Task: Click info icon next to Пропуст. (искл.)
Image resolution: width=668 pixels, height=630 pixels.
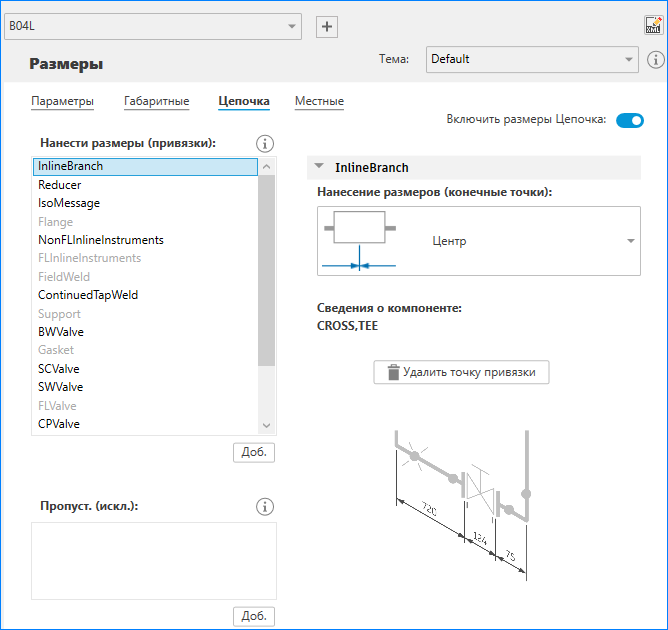Action: 265,506
